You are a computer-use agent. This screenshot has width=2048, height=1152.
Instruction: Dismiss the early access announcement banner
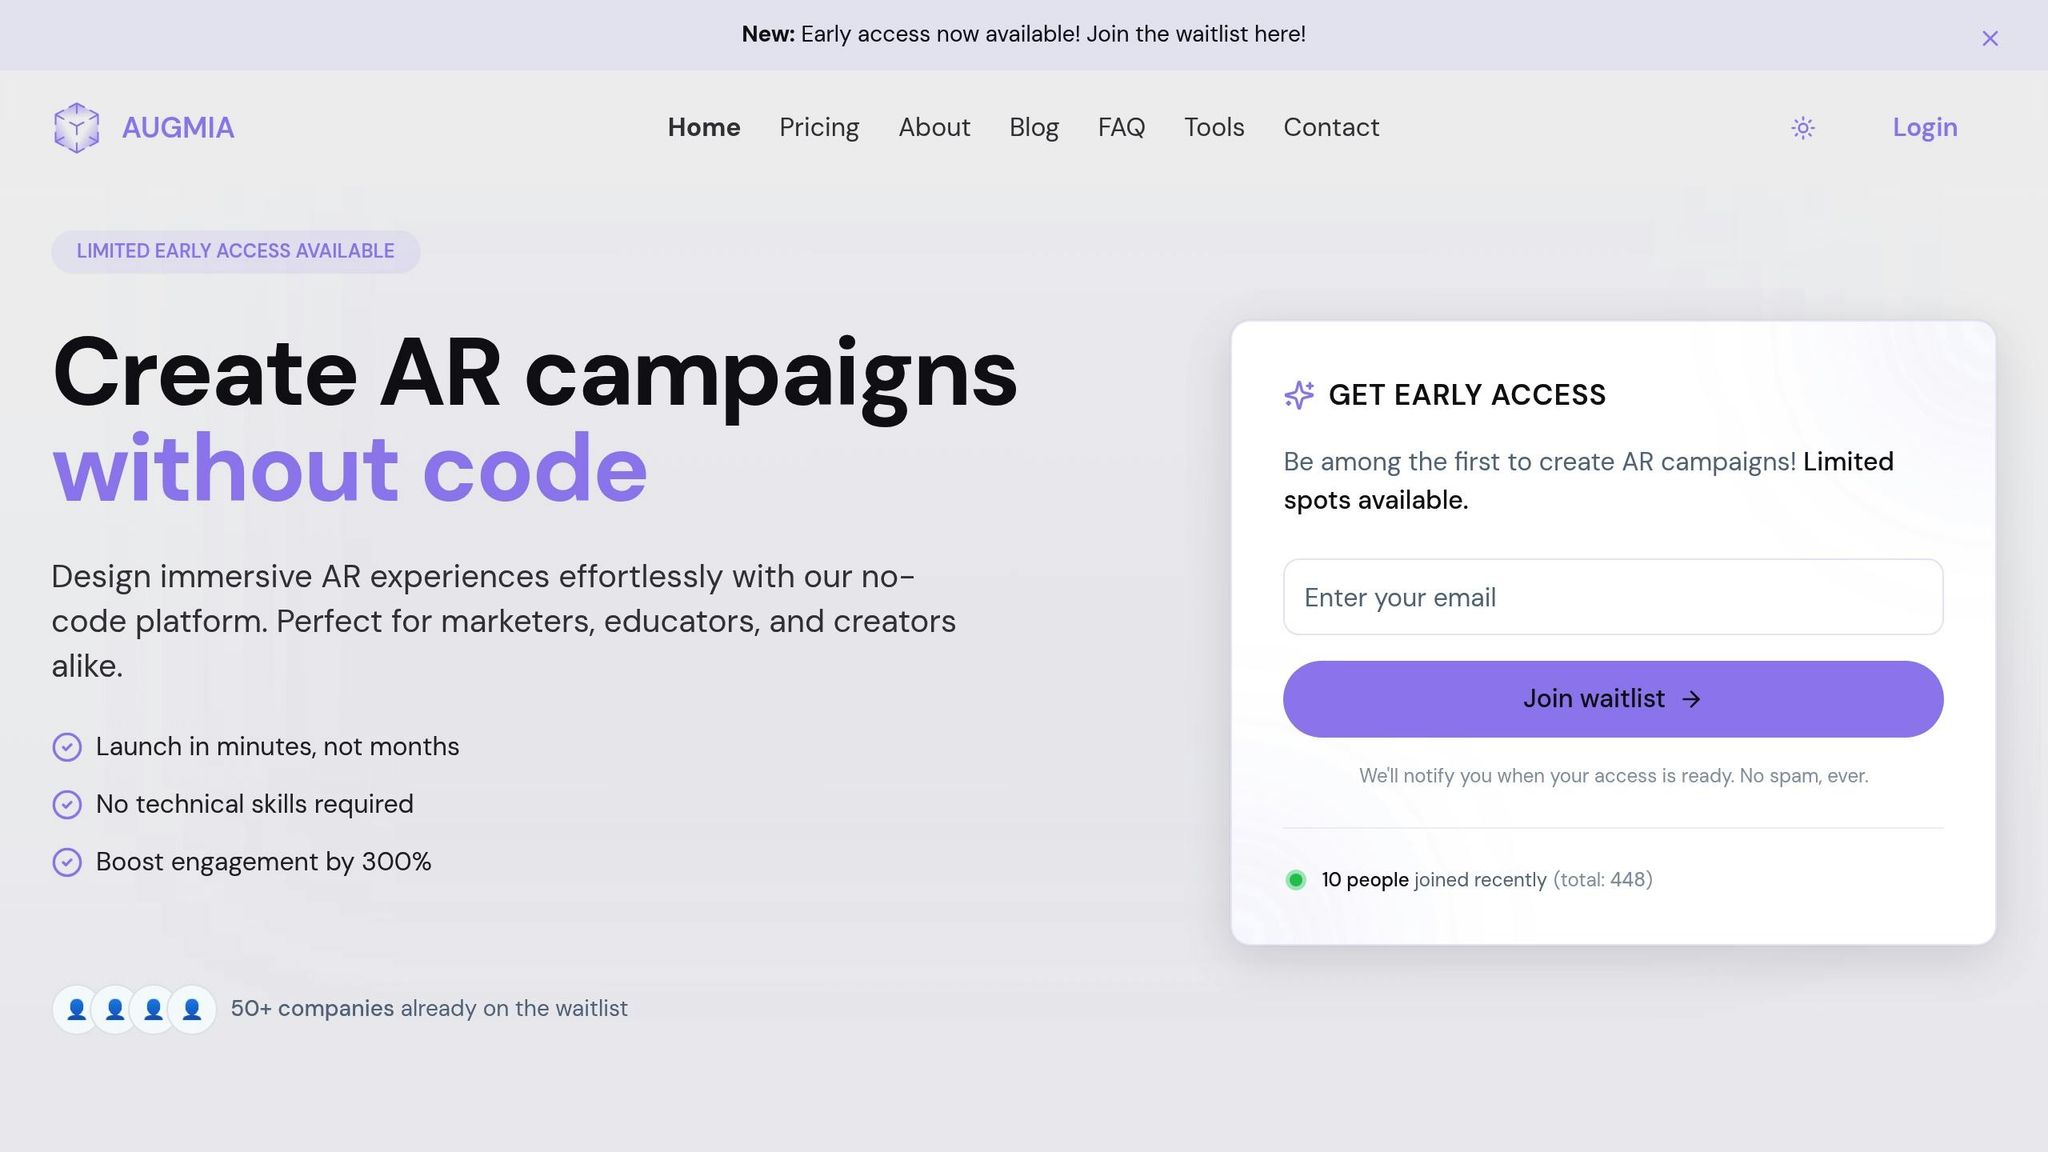pos(1990,38)
